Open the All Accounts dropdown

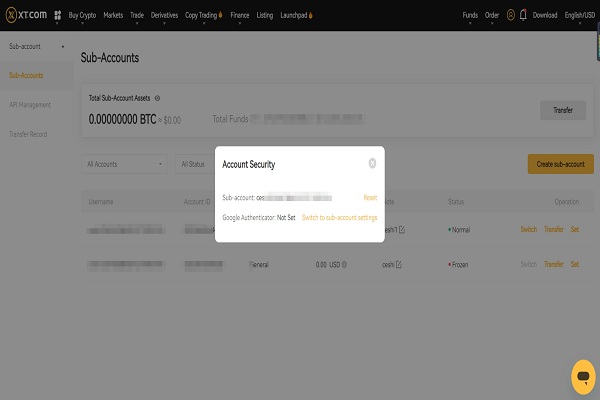124,164
